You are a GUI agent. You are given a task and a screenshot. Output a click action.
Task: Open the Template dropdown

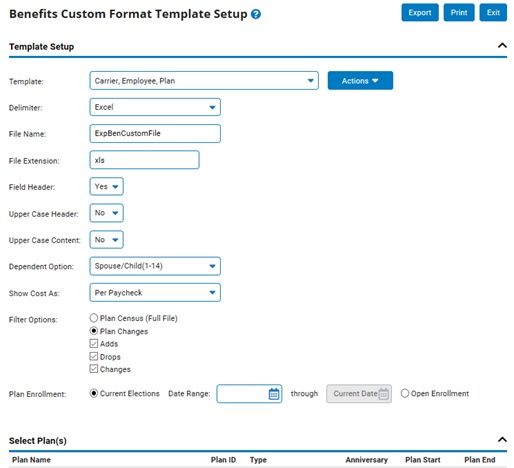(x=204, y=80)
